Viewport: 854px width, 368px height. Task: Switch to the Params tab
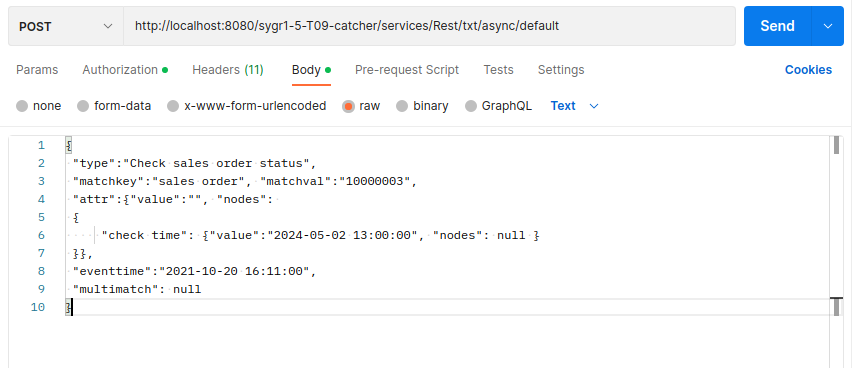[37, 70]
